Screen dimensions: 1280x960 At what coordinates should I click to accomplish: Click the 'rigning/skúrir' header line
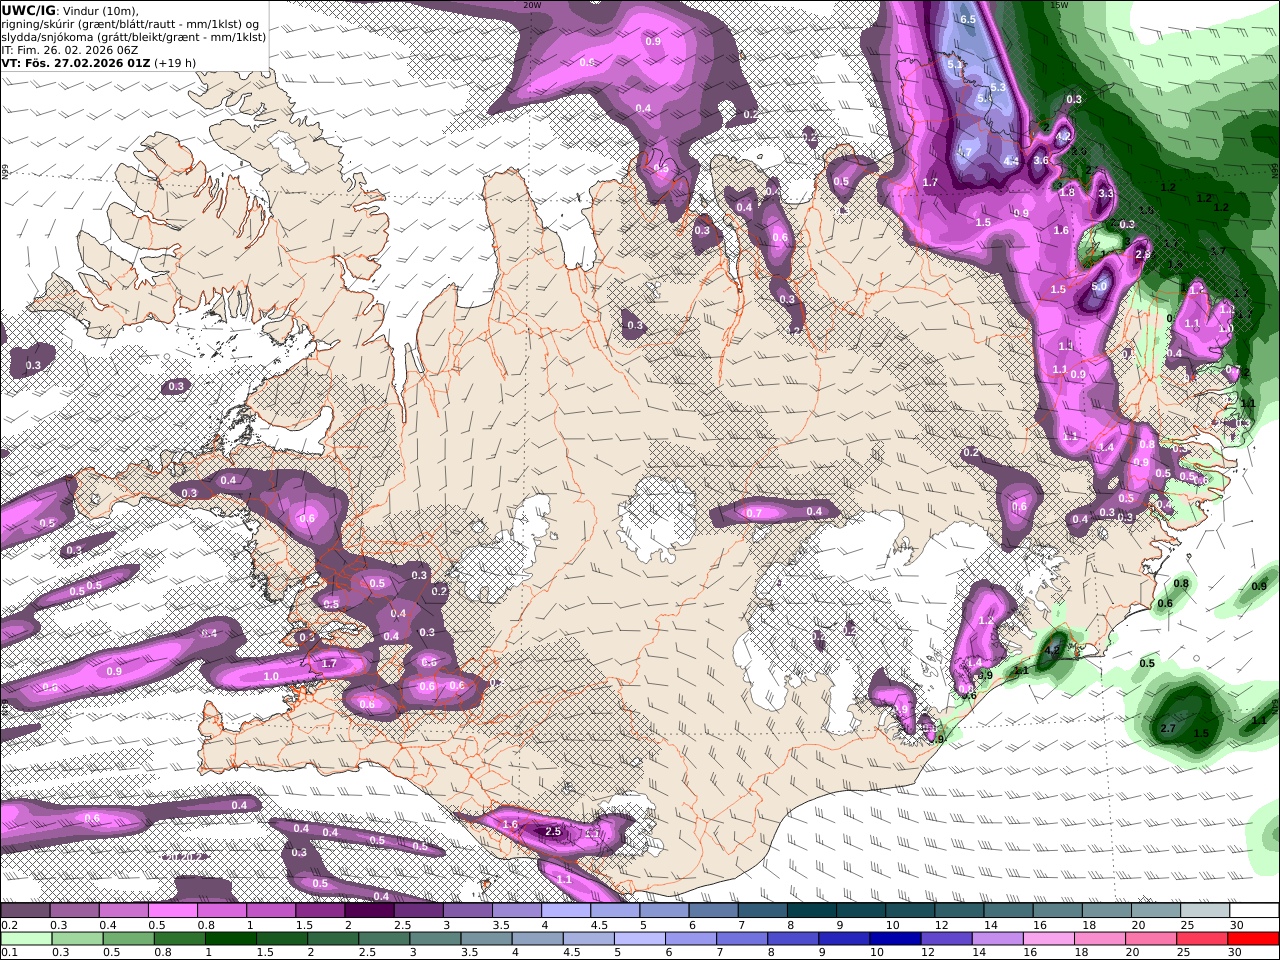130,23
